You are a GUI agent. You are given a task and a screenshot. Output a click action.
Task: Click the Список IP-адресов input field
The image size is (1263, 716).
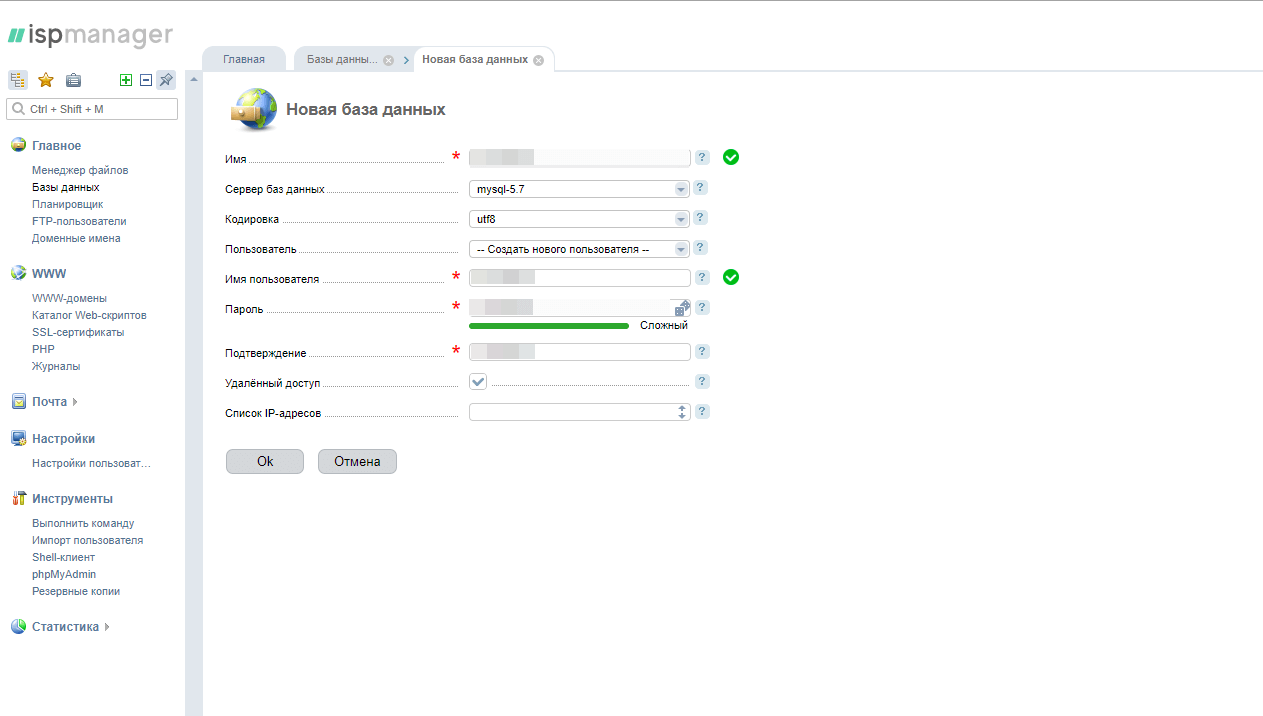point(572,412)
